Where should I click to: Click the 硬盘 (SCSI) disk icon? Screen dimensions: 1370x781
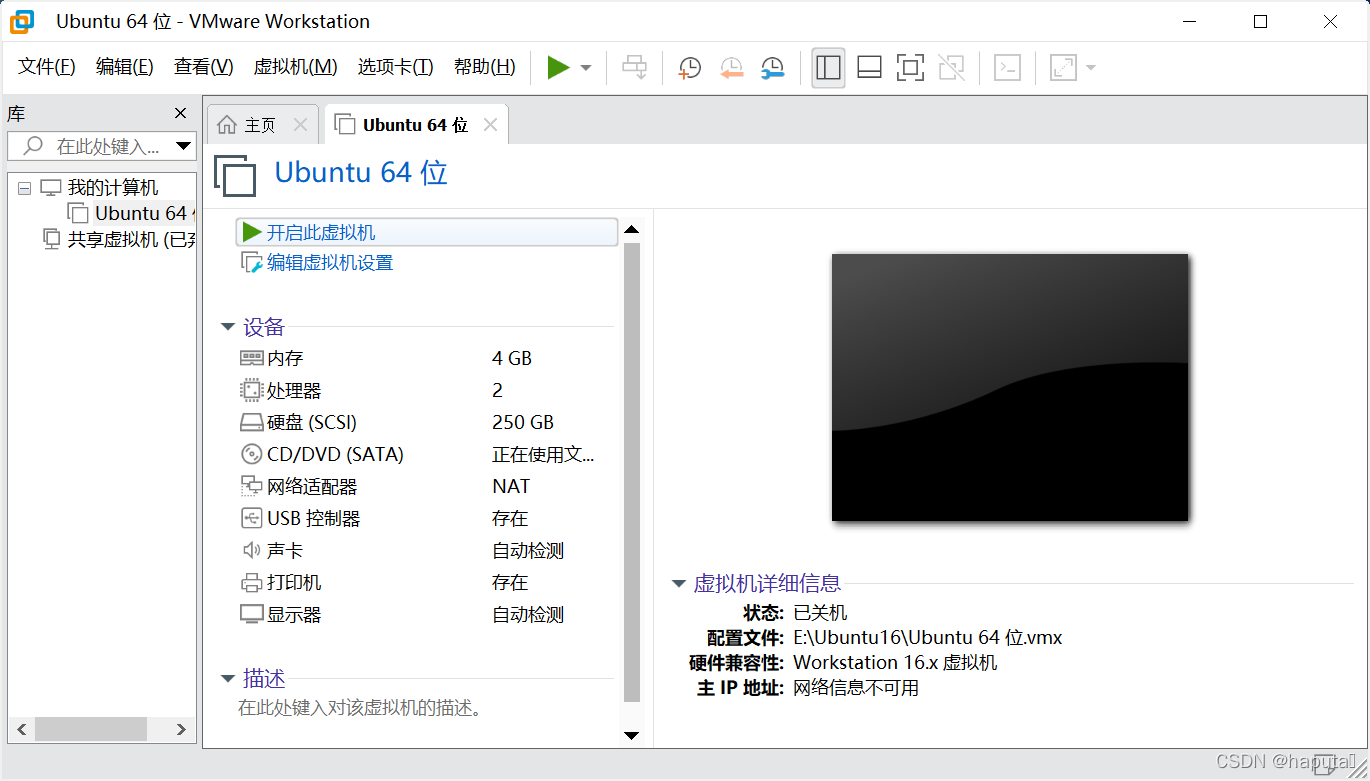tap(251, 422)
